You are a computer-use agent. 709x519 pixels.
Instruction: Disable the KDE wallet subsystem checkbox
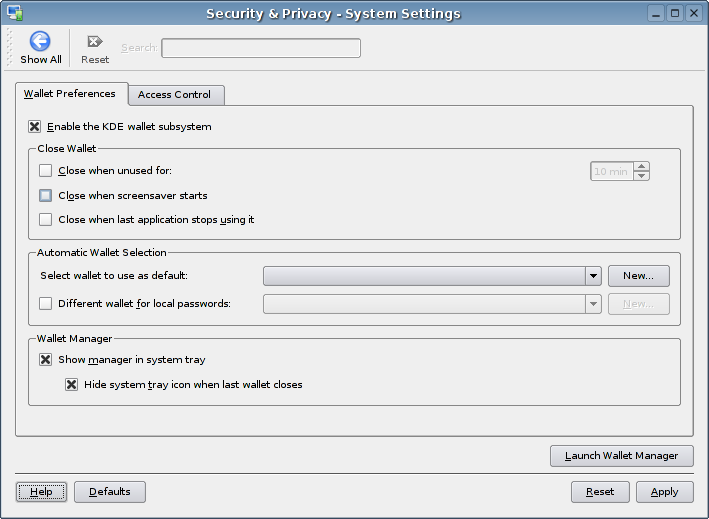click(x=35, y=127)
